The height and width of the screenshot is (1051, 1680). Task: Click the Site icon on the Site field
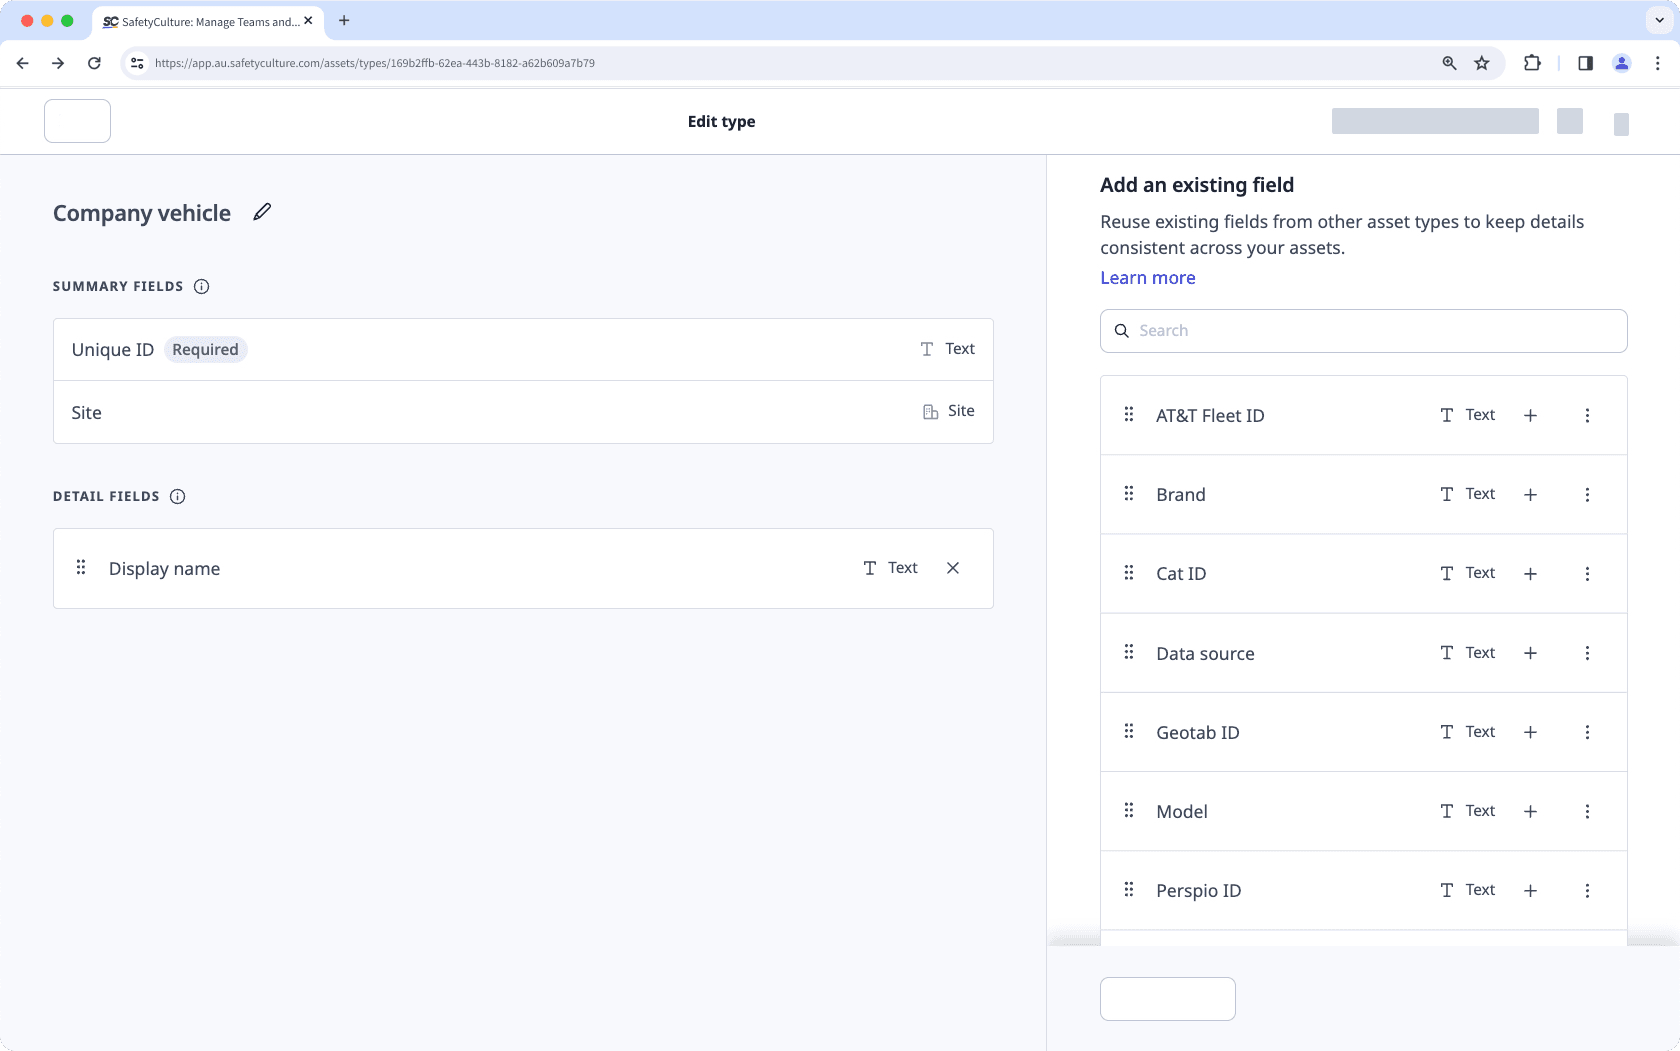931,411
